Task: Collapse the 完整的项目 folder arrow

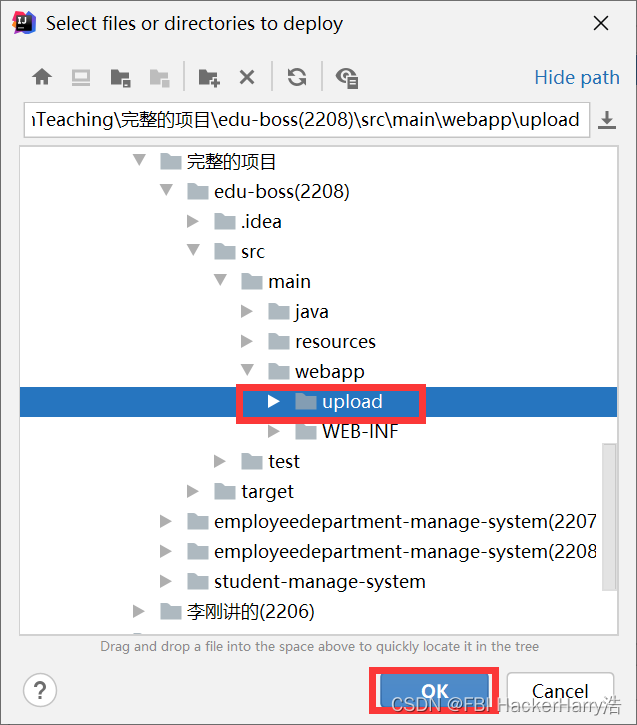Action: pos(139,160)
